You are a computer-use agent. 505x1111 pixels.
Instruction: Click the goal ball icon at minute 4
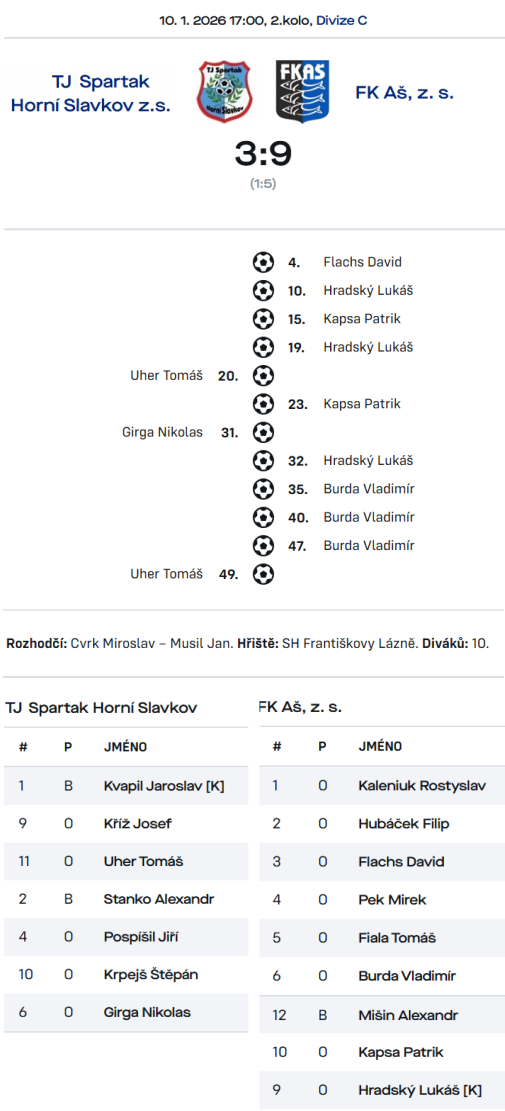[263, 262]
